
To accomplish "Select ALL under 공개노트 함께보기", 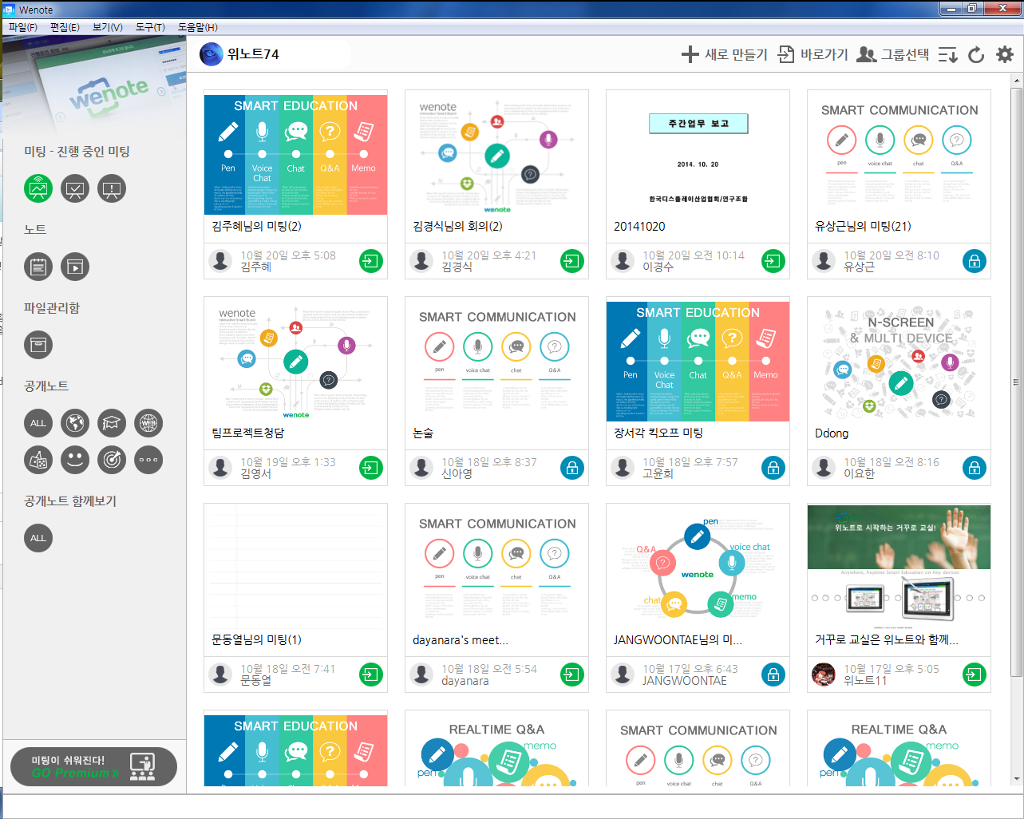I will click(39, 538).
